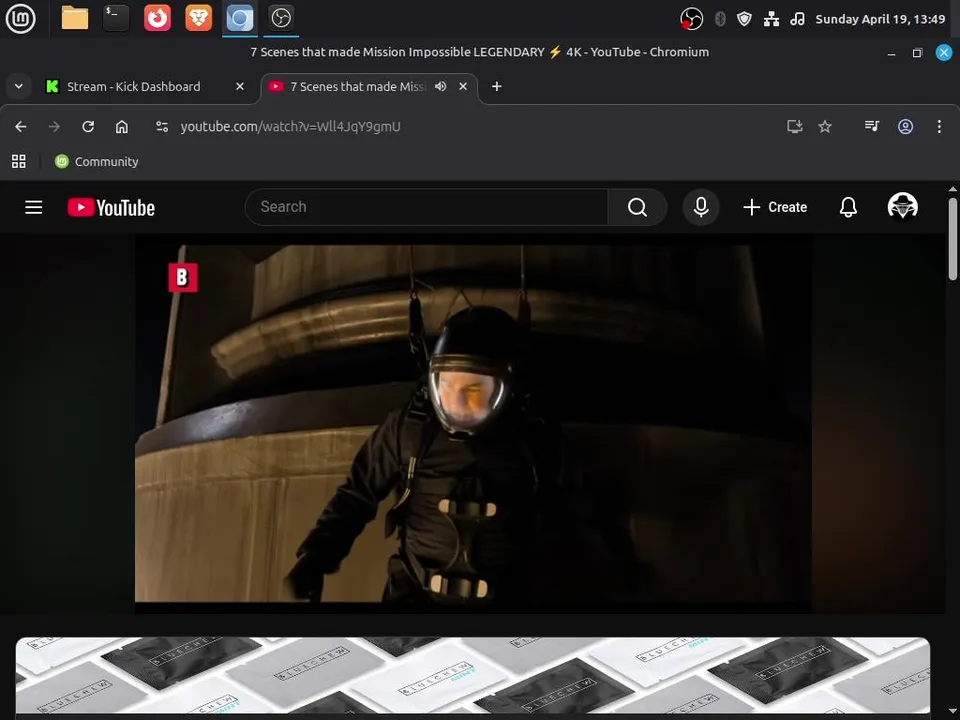Open the BlueChew ad banner

pyautogui.click(x=473, y=675)
